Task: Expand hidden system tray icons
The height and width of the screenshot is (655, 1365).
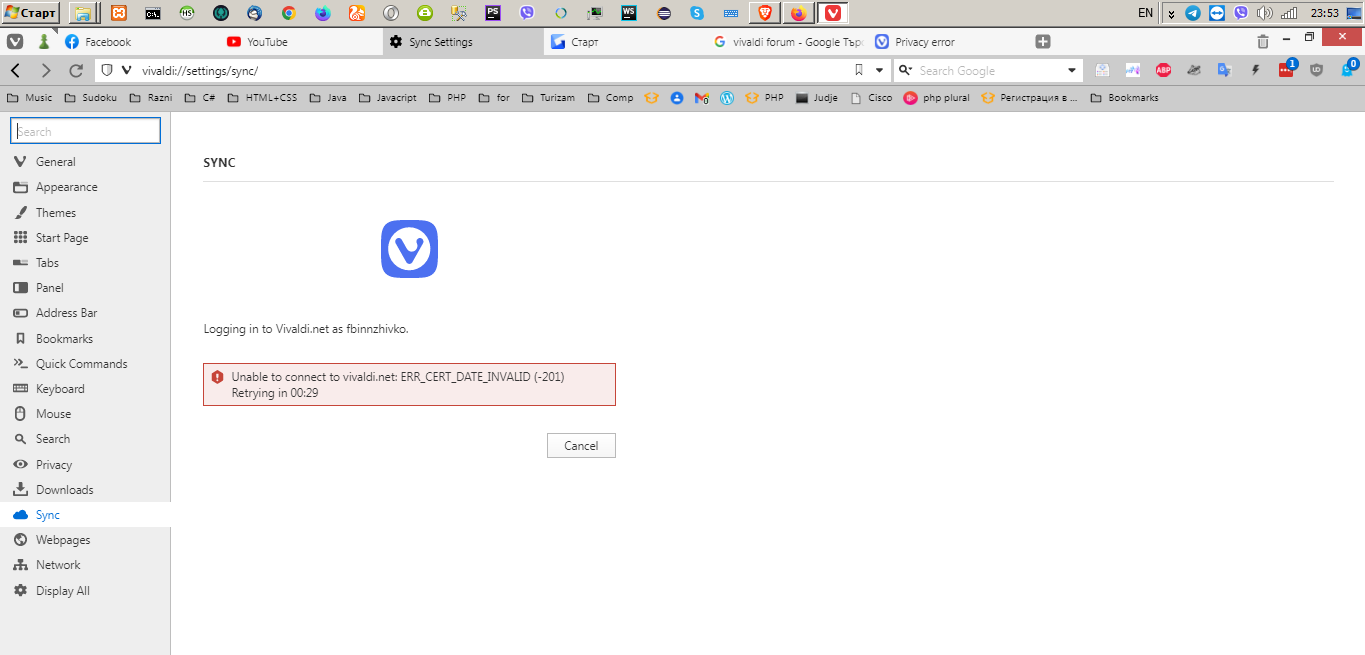Action: point(1172,13)
